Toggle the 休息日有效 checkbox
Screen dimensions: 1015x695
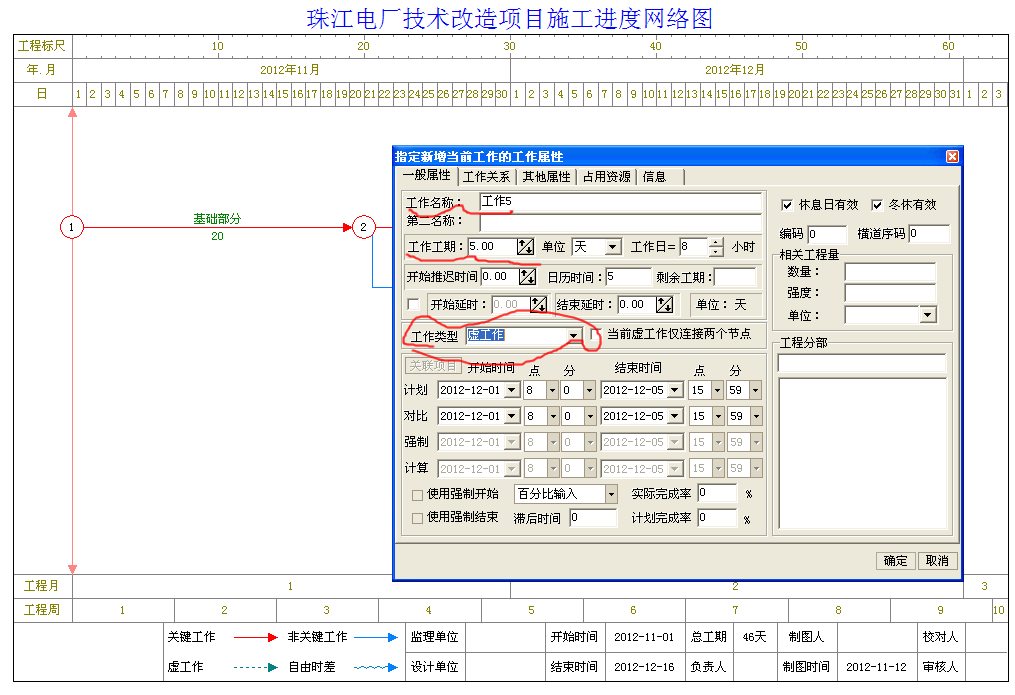[787, 205]
